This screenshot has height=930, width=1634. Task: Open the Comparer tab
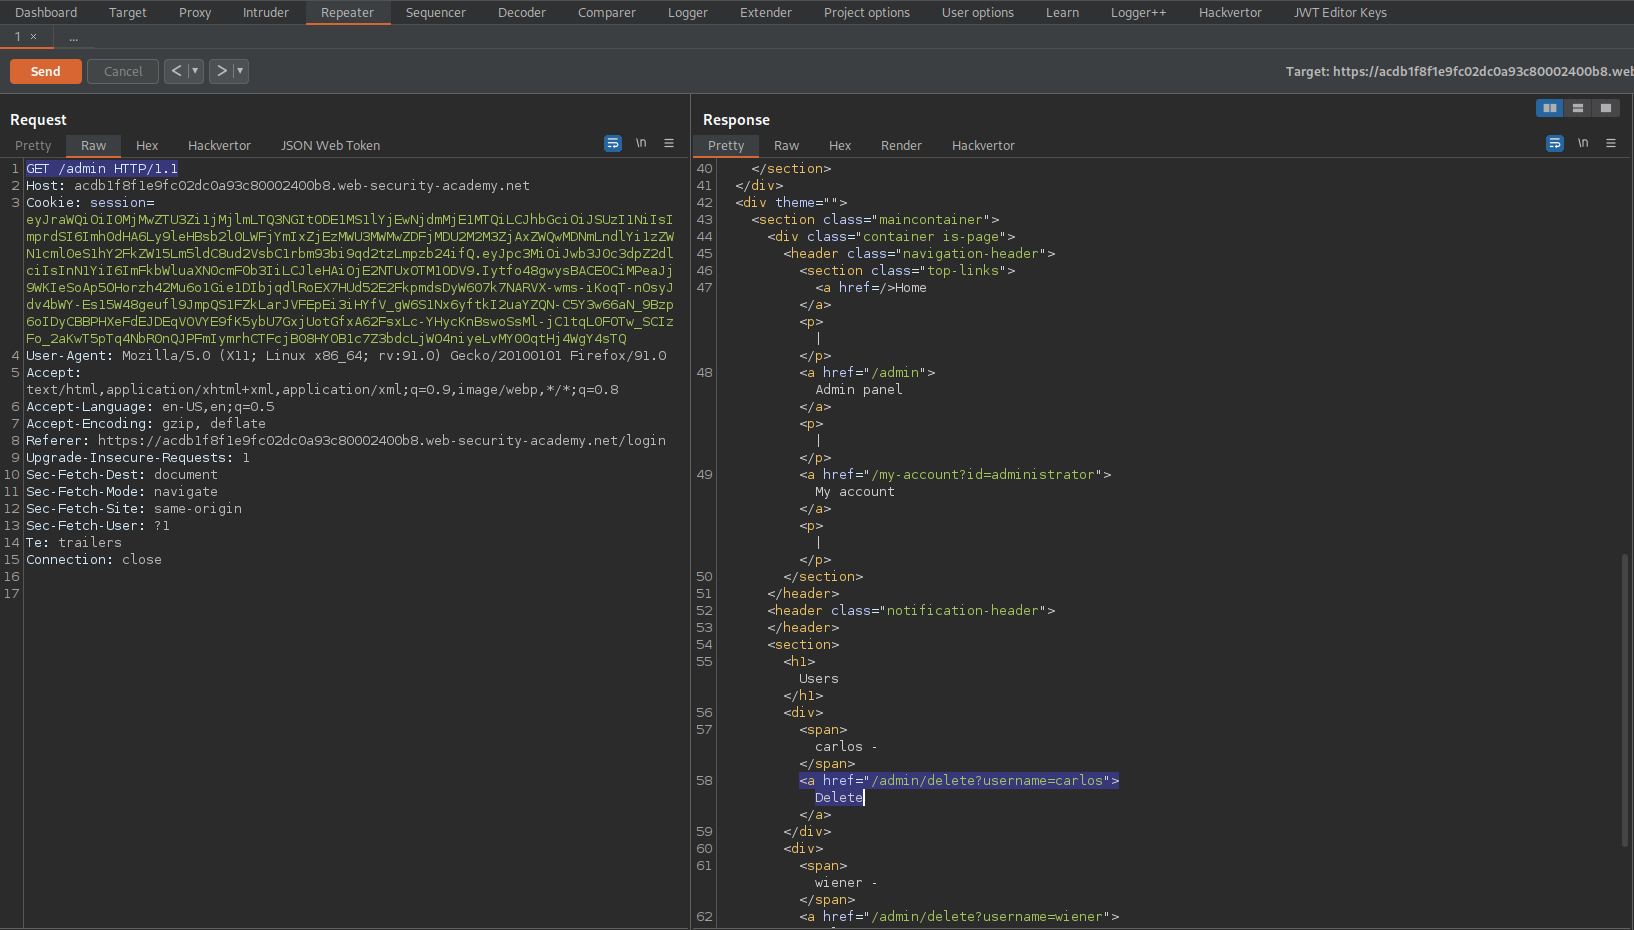(606, 13)
